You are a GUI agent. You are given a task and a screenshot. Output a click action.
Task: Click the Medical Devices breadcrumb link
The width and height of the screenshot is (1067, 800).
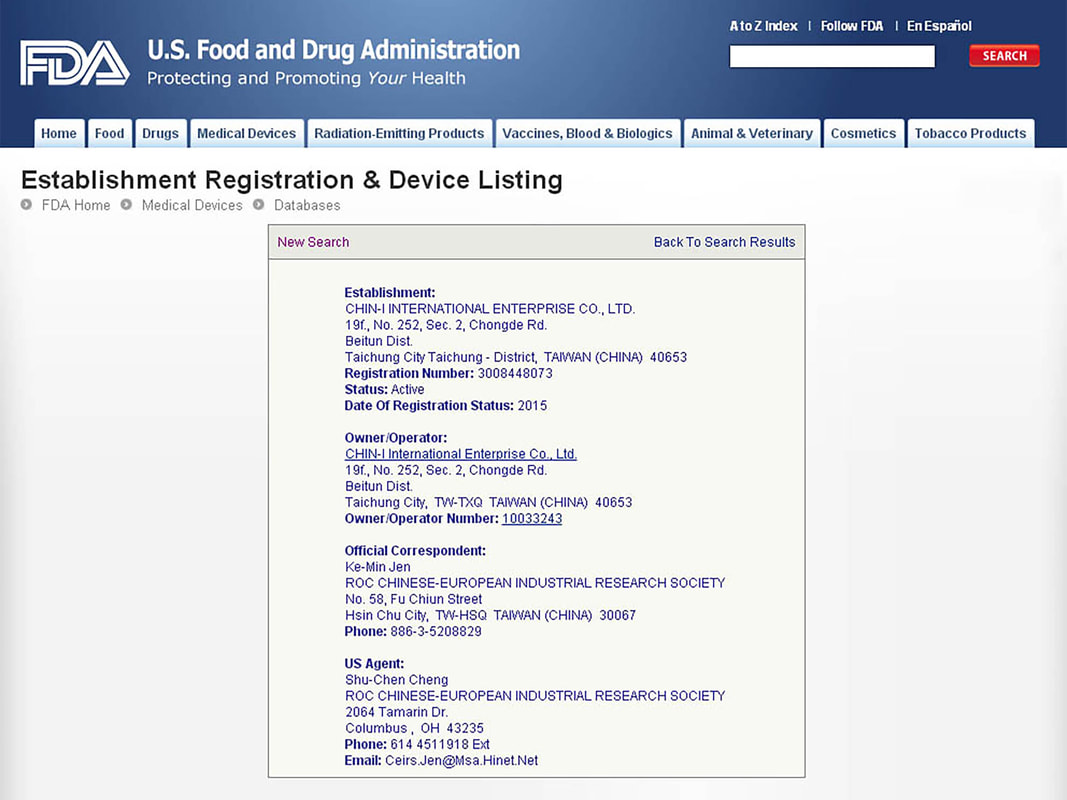pyautogui.click(x=192, y=205)
